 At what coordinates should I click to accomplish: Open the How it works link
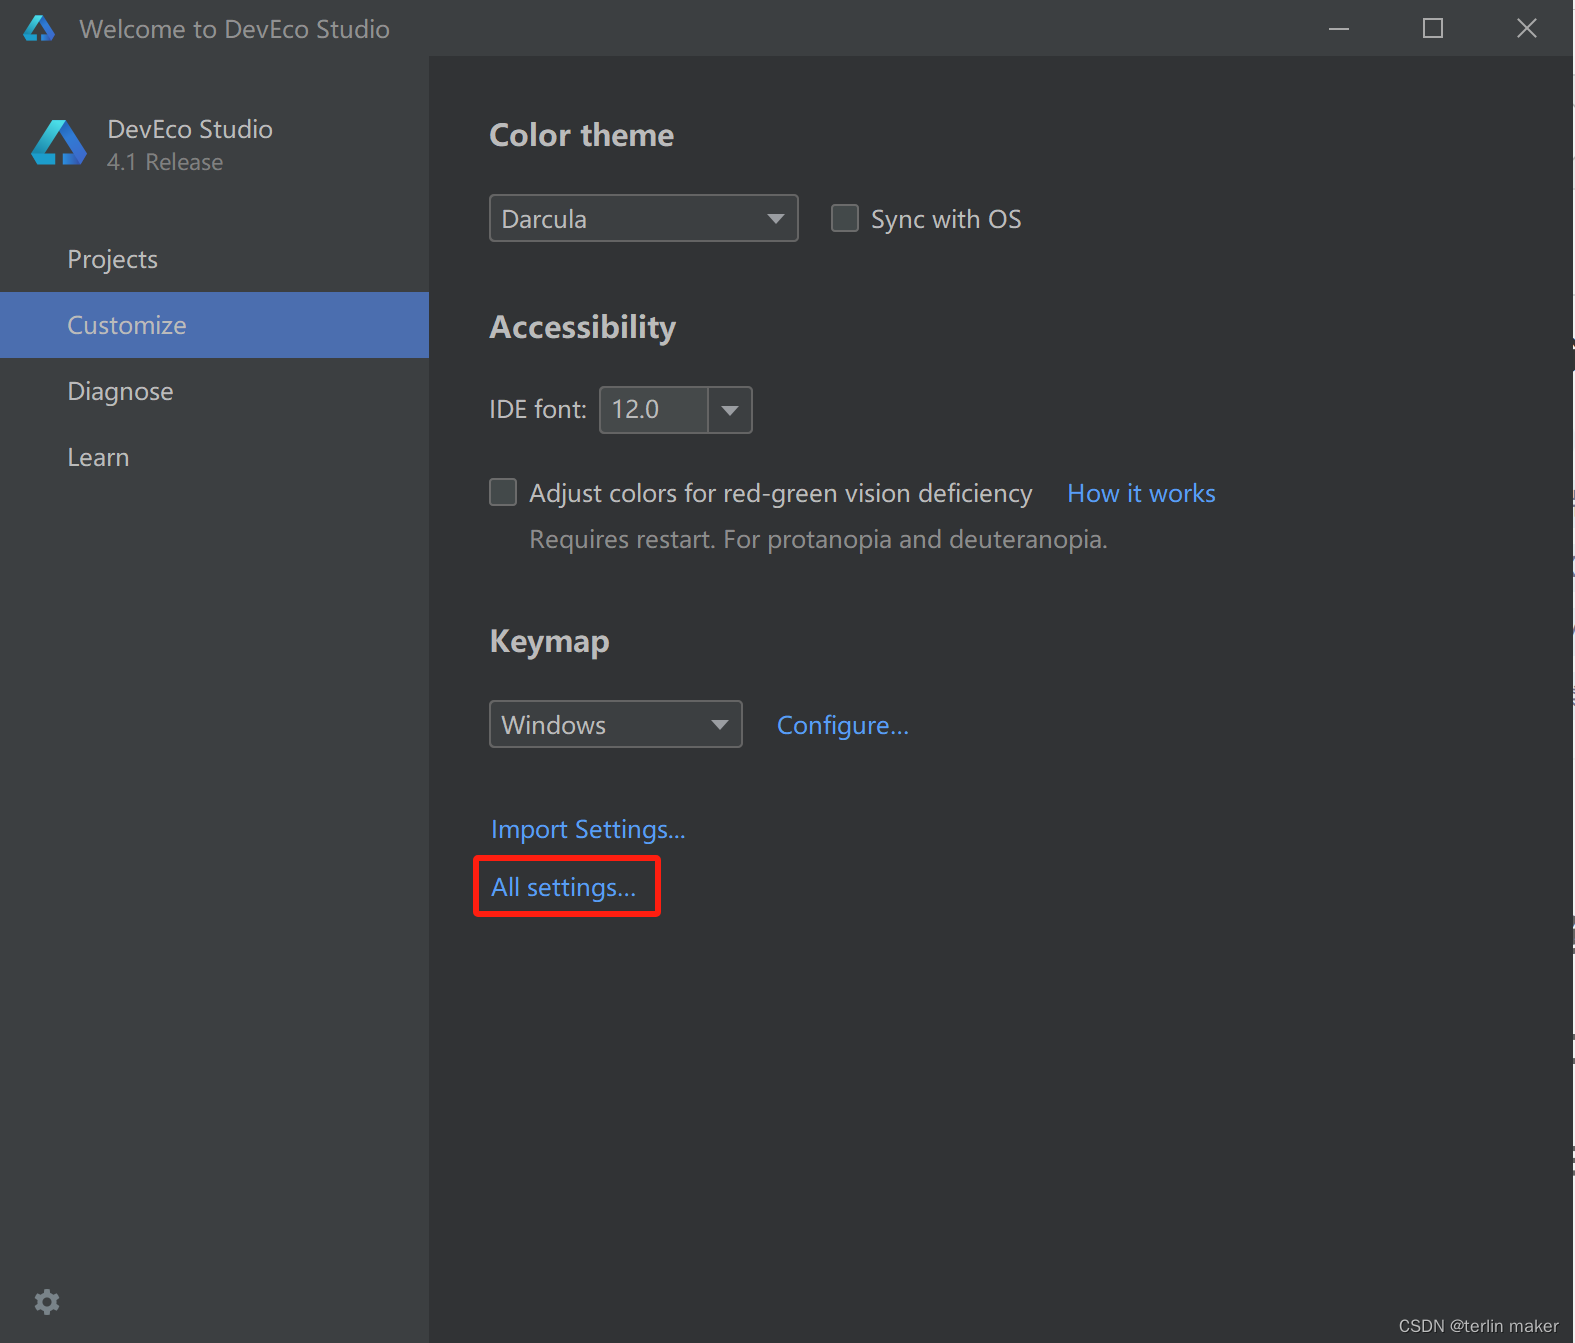pos(1141,493)
